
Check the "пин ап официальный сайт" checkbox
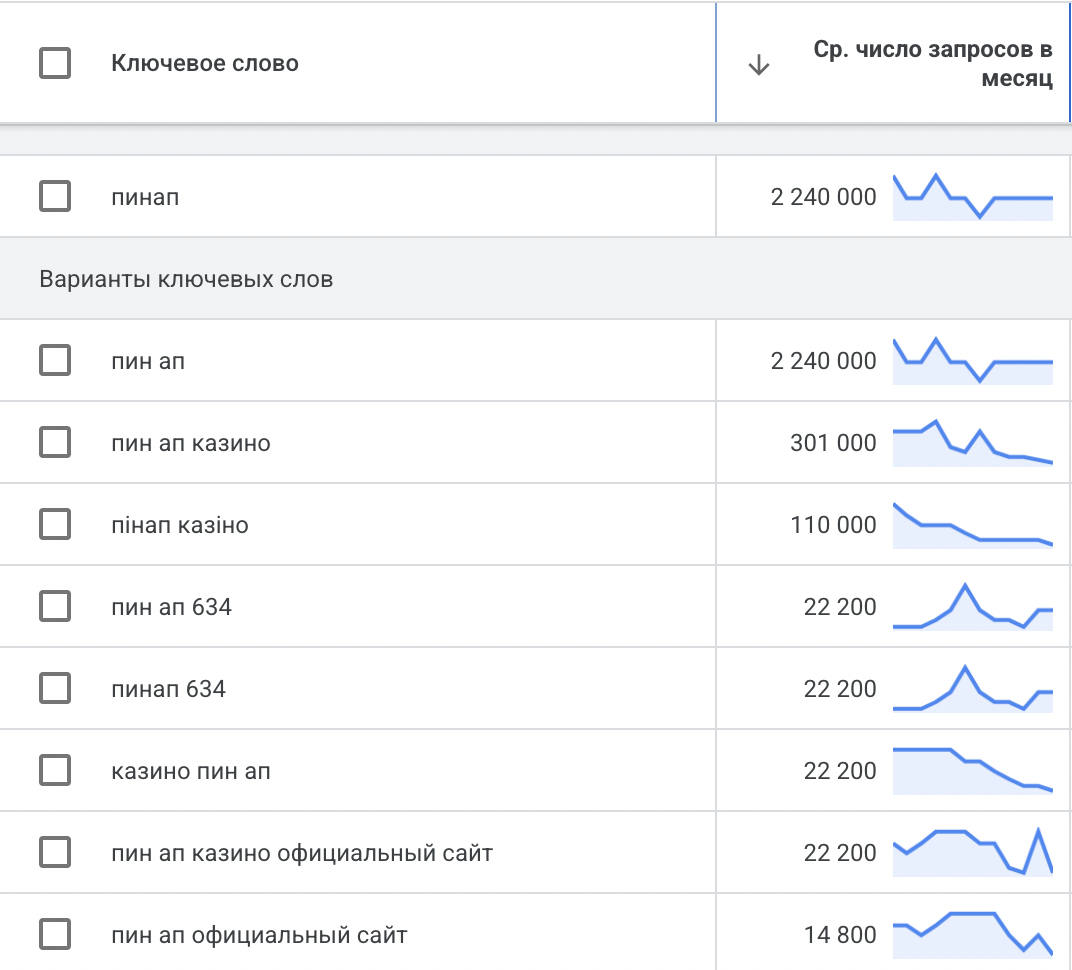tap(55, 935)
